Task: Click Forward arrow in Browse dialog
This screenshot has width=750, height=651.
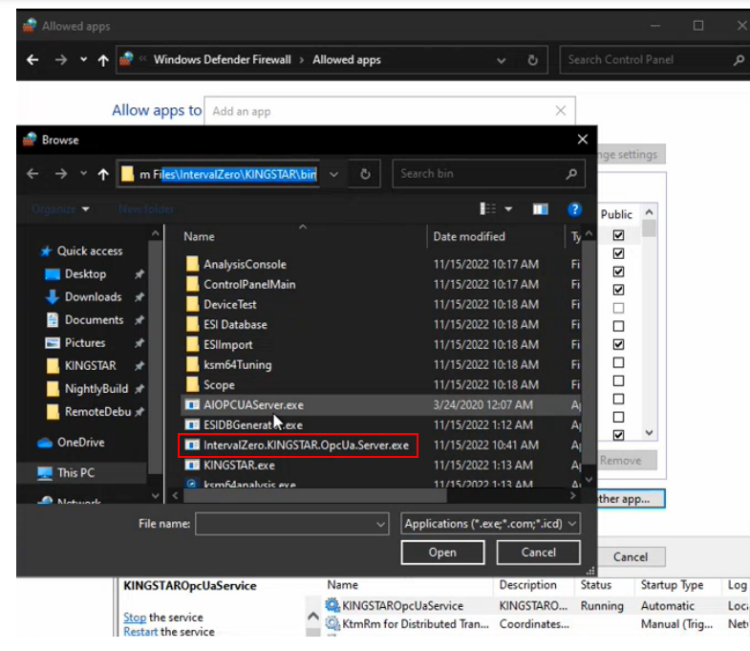Action: click(x=61, y=174)
